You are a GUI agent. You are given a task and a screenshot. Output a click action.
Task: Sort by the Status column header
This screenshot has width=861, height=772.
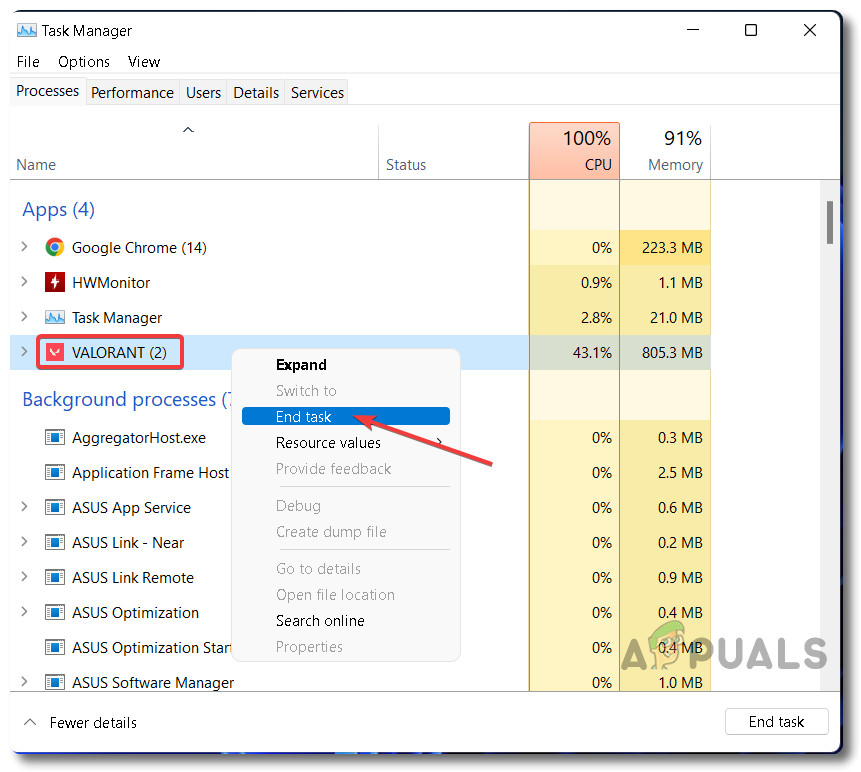[454, 152]
